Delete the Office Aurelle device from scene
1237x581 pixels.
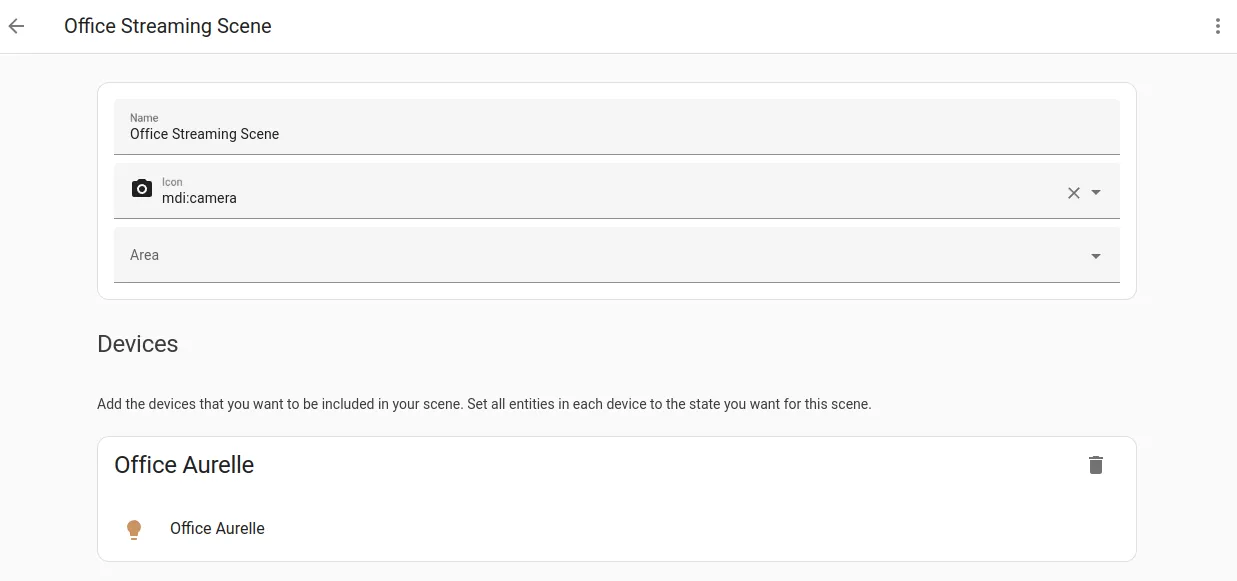[x=1096, y=465]
